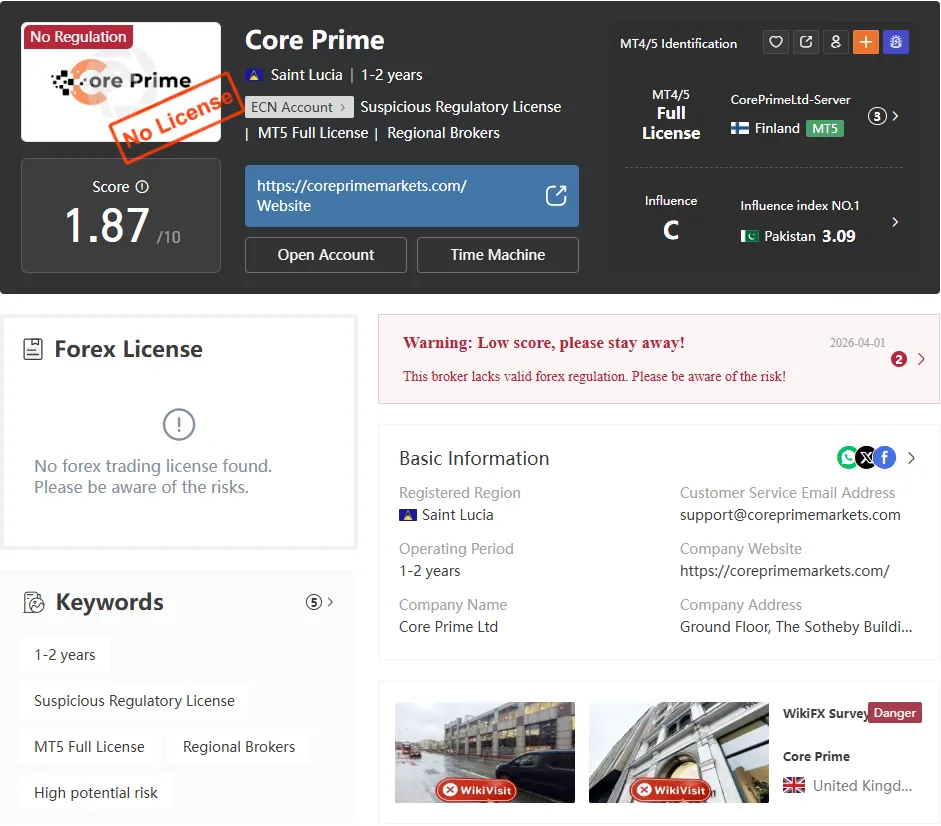This screenshot has width=941, height=826.
Task: Click the warning count badge 2
Action: click(x=898, y=359)
